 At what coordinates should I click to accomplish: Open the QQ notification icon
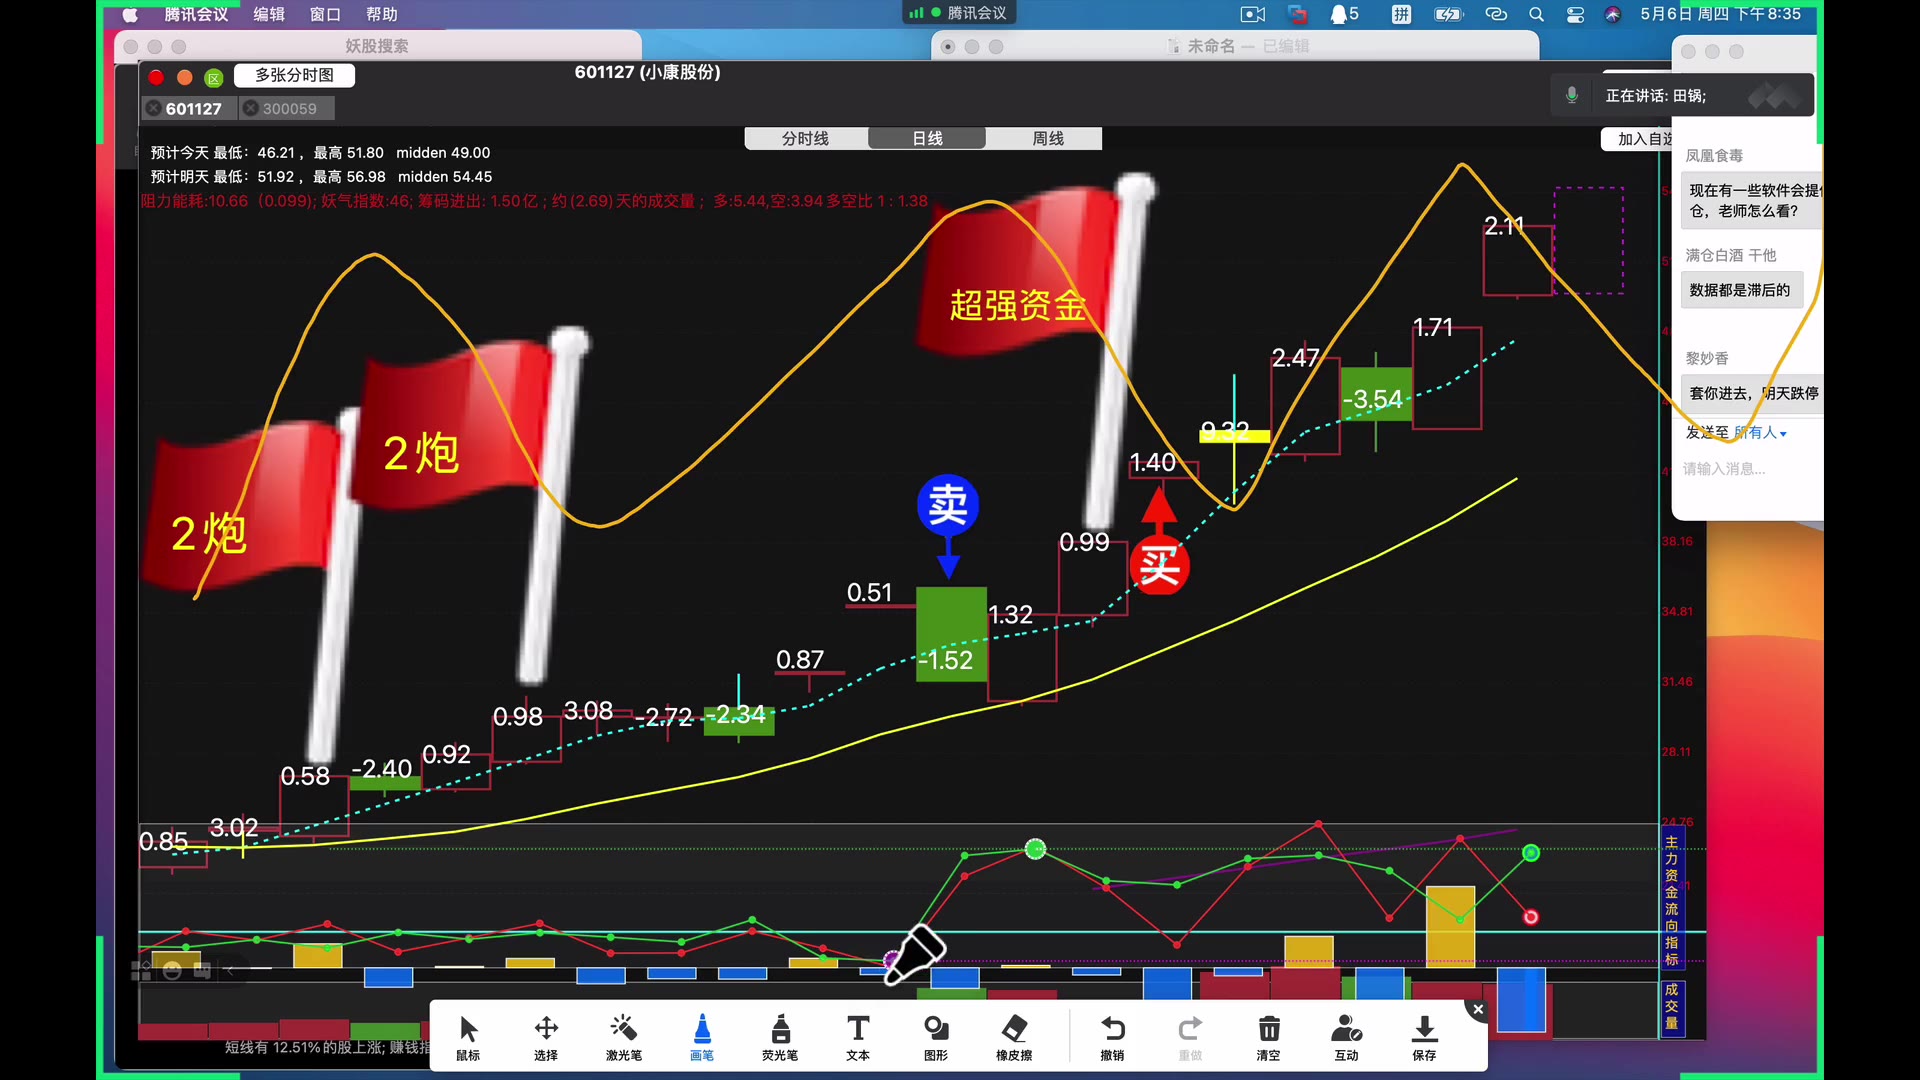coord(1344,14)
